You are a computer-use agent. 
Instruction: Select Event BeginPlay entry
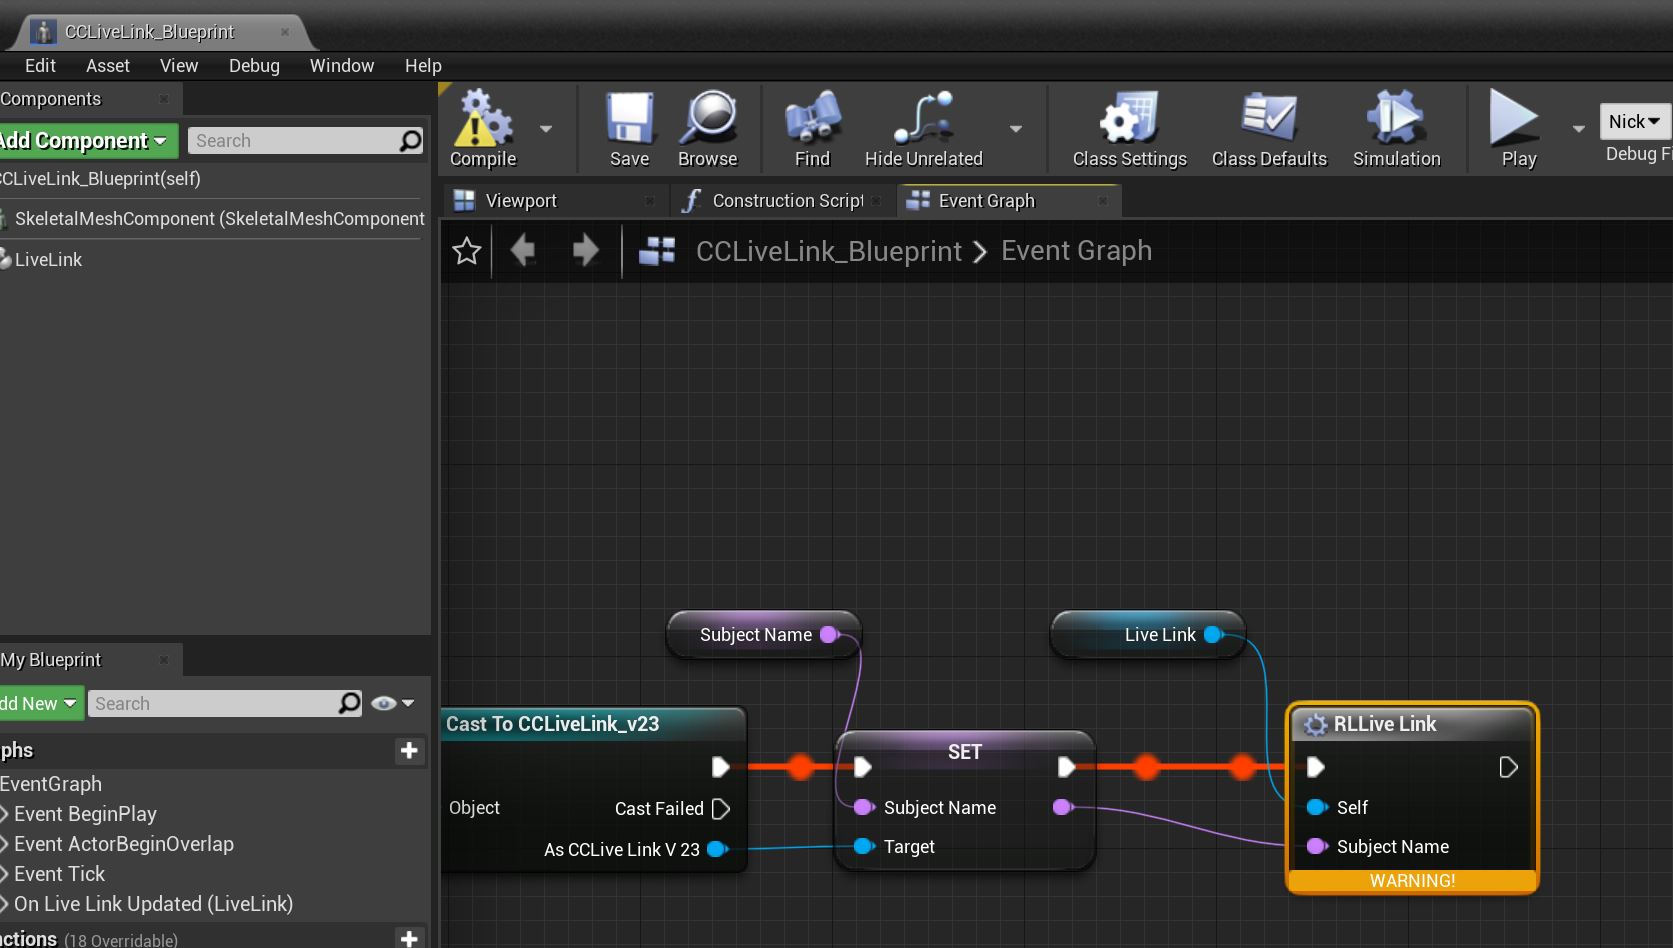point(84,814)
